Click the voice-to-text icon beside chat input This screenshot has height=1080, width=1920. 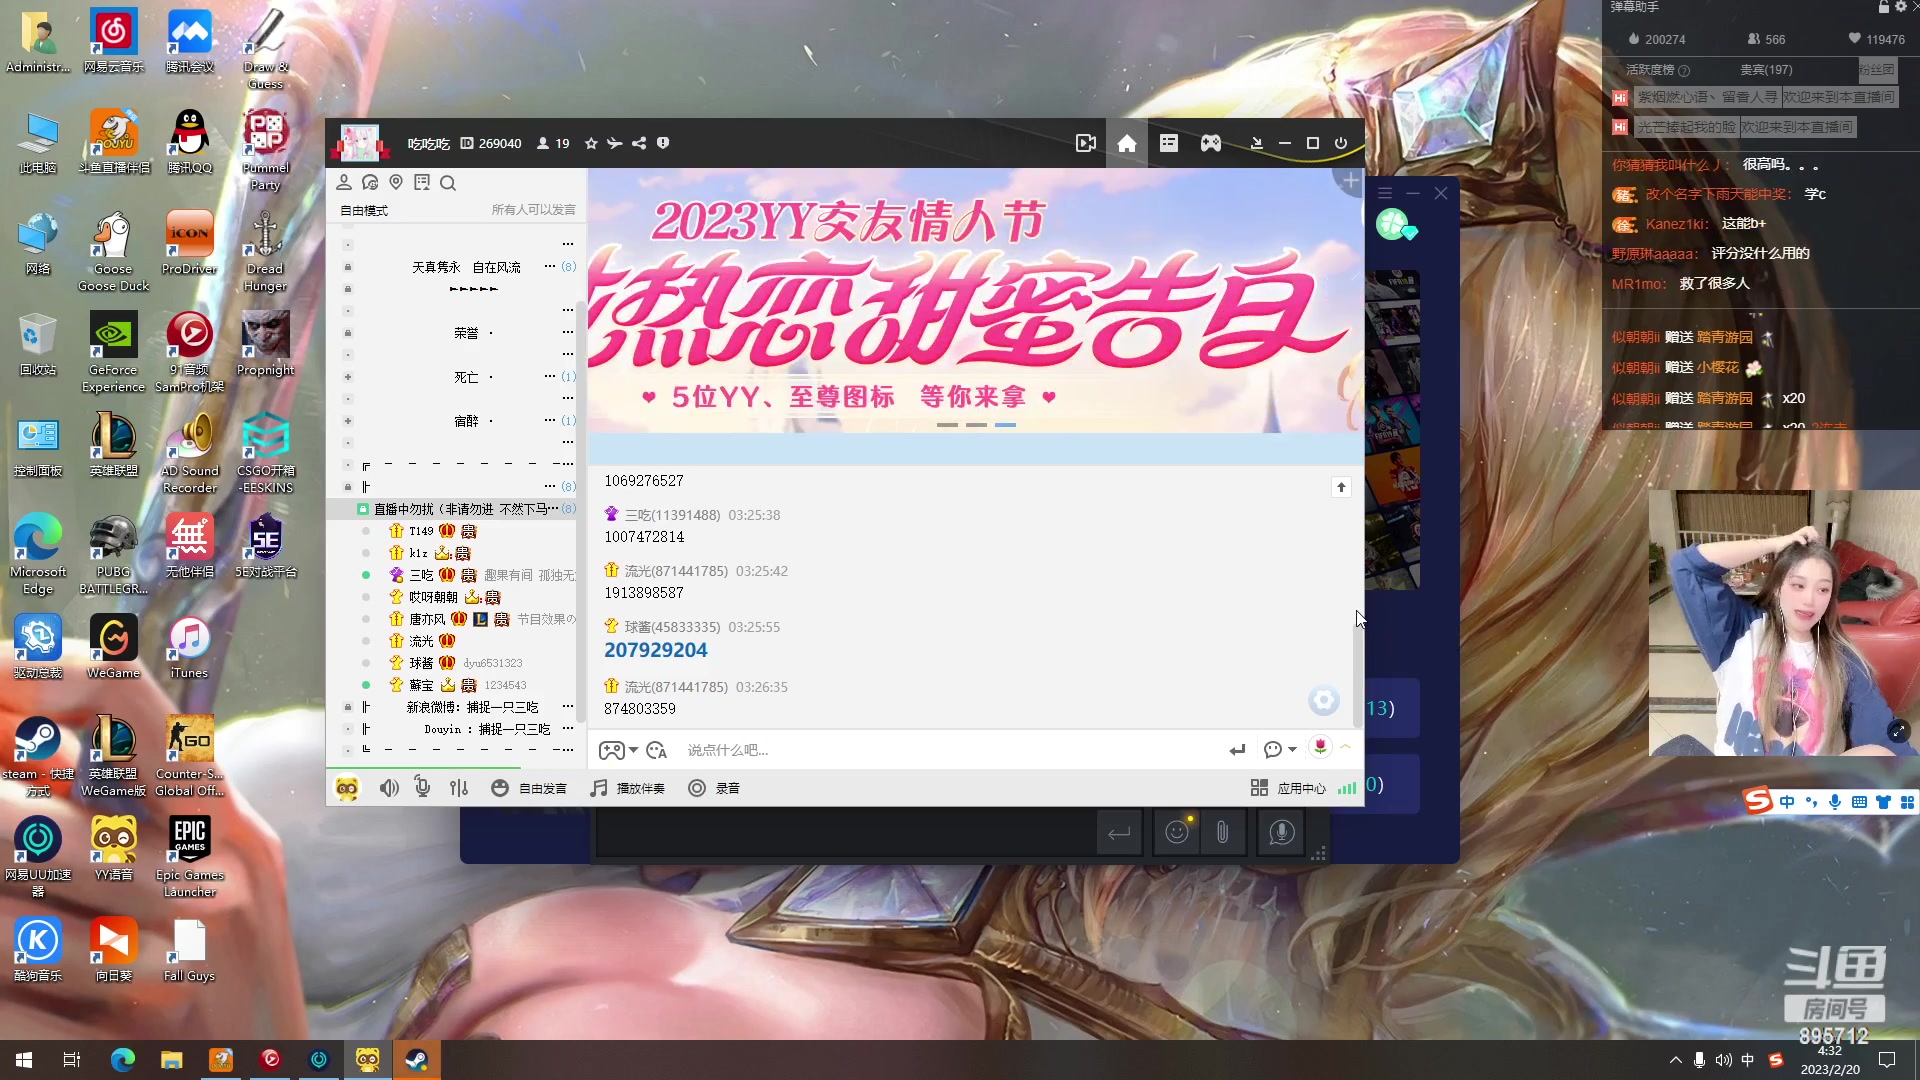tap(656, 750)
